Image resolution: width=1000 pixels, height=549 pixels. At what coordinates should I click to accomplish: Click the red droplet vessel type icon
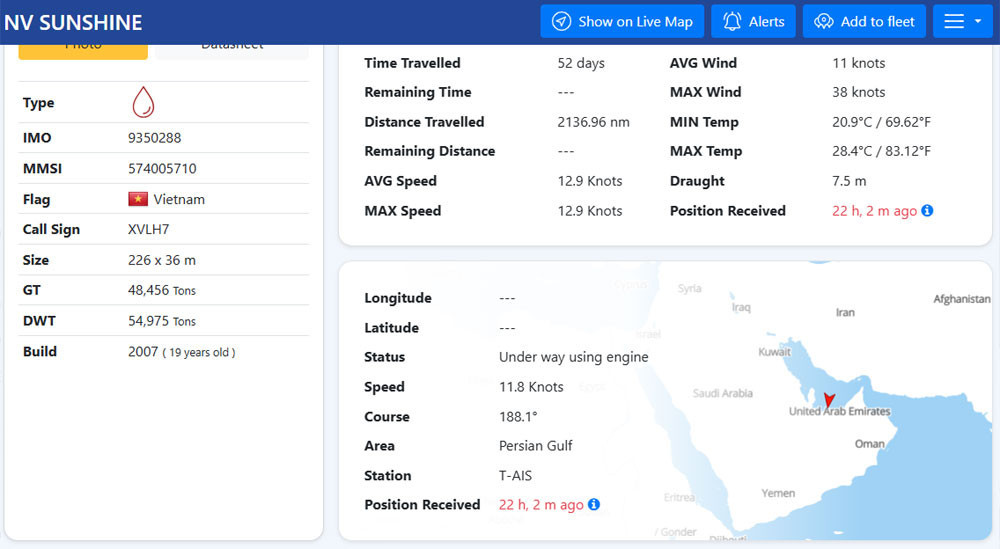[143, 102]
